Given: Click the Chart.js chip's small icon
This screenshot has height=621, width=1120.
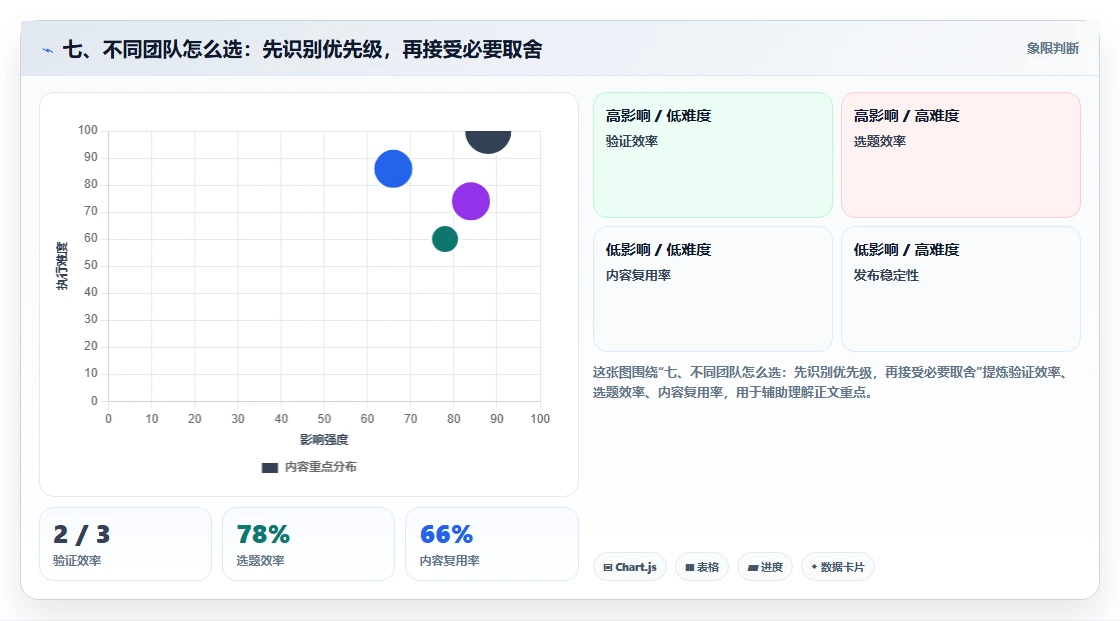Looking at the screenshot, I should point(608,567).
